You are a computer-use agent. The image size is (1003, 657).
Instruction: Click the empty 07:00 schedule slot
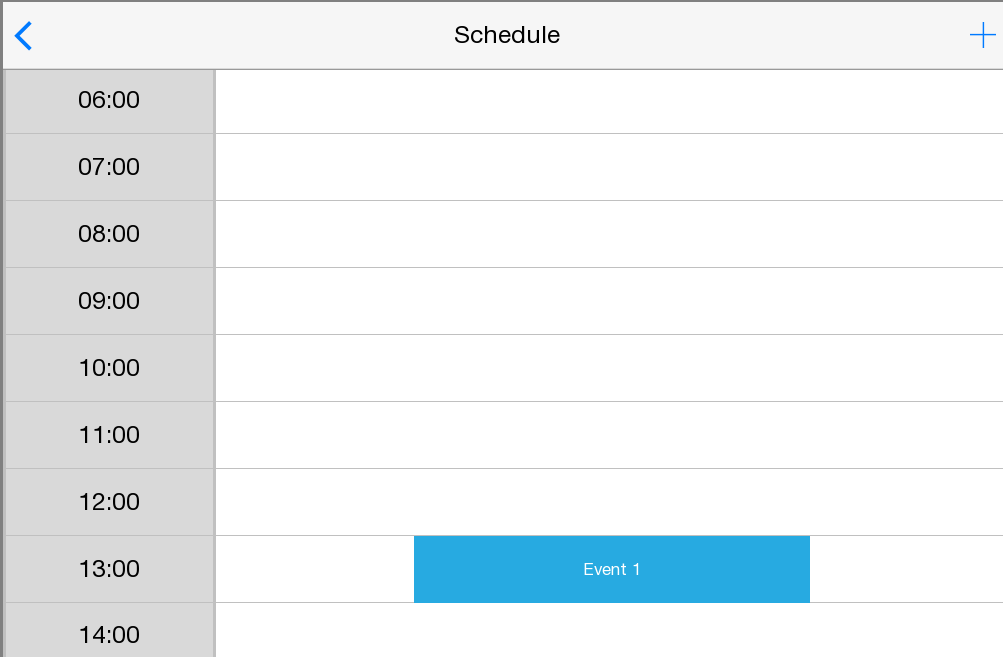608,167
